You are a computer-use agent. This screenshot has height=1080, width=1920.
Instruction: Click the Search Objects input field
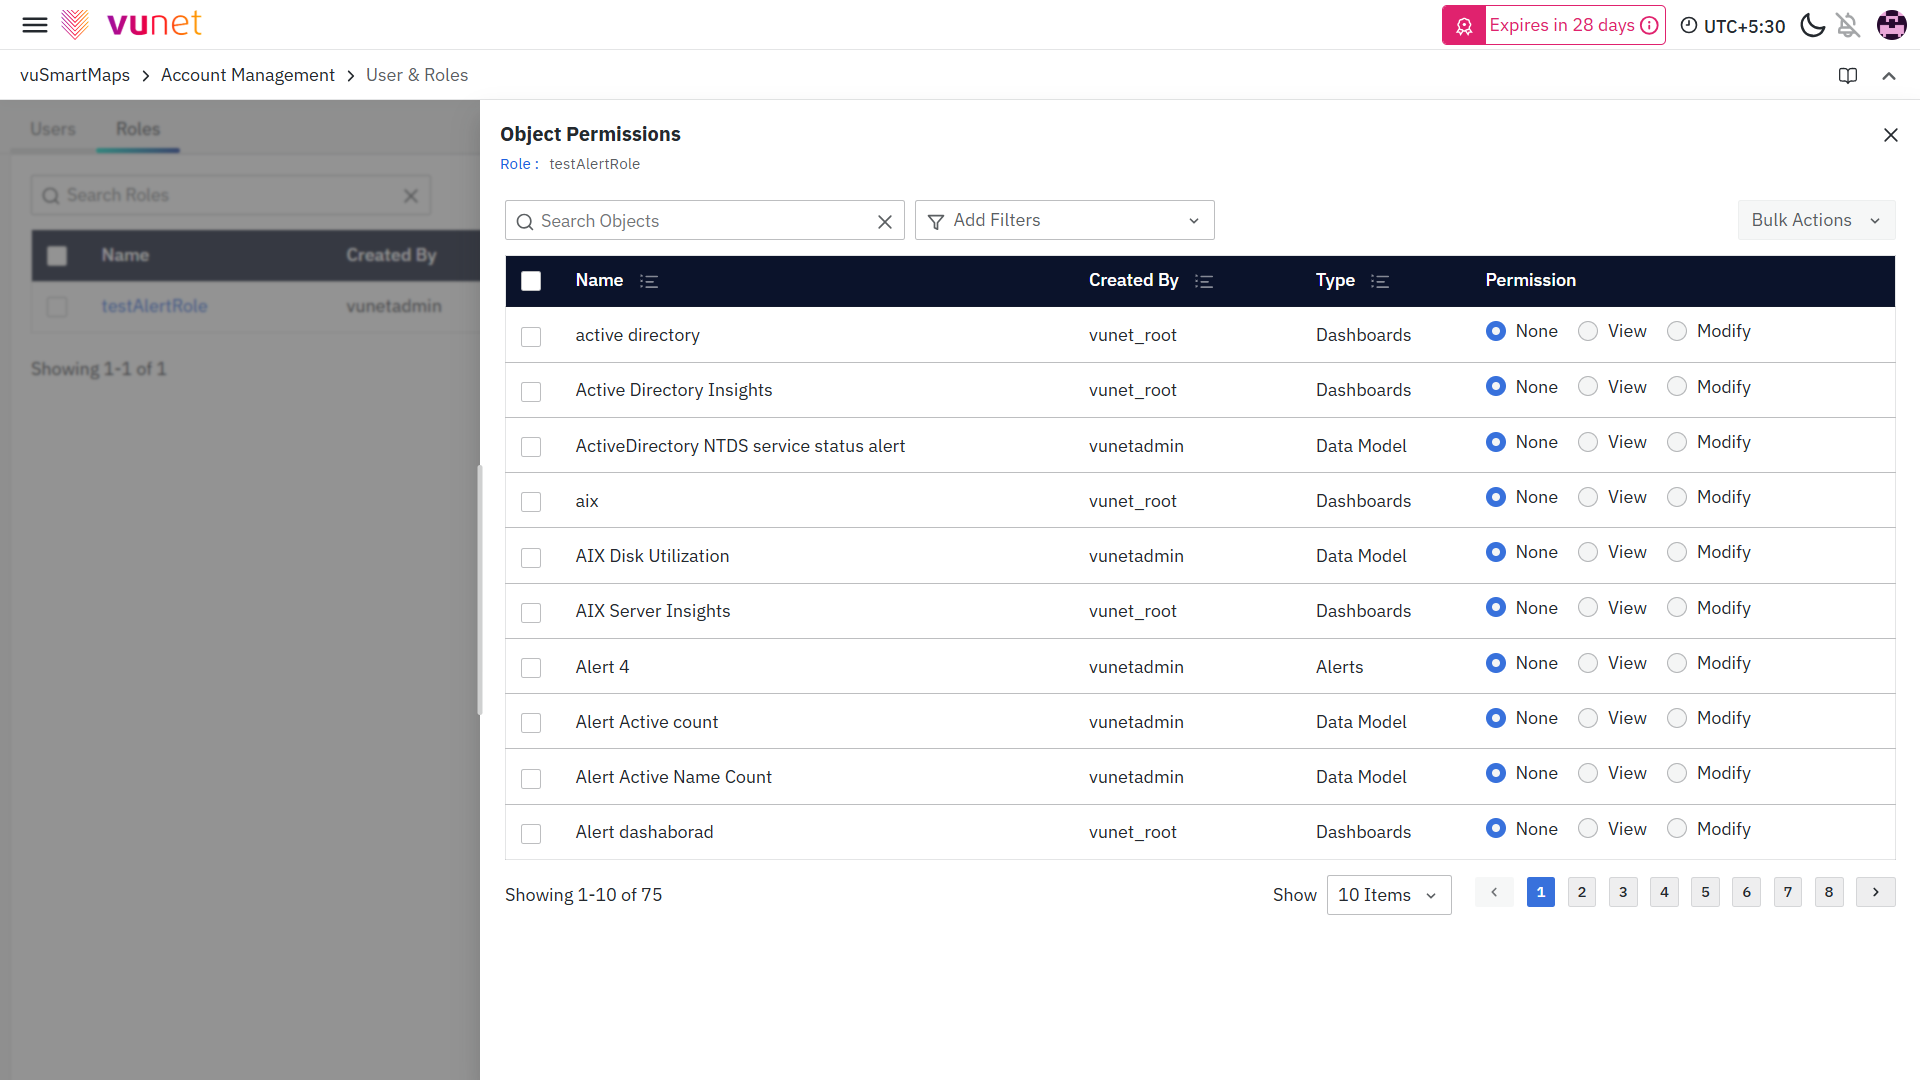pos(700,221)
